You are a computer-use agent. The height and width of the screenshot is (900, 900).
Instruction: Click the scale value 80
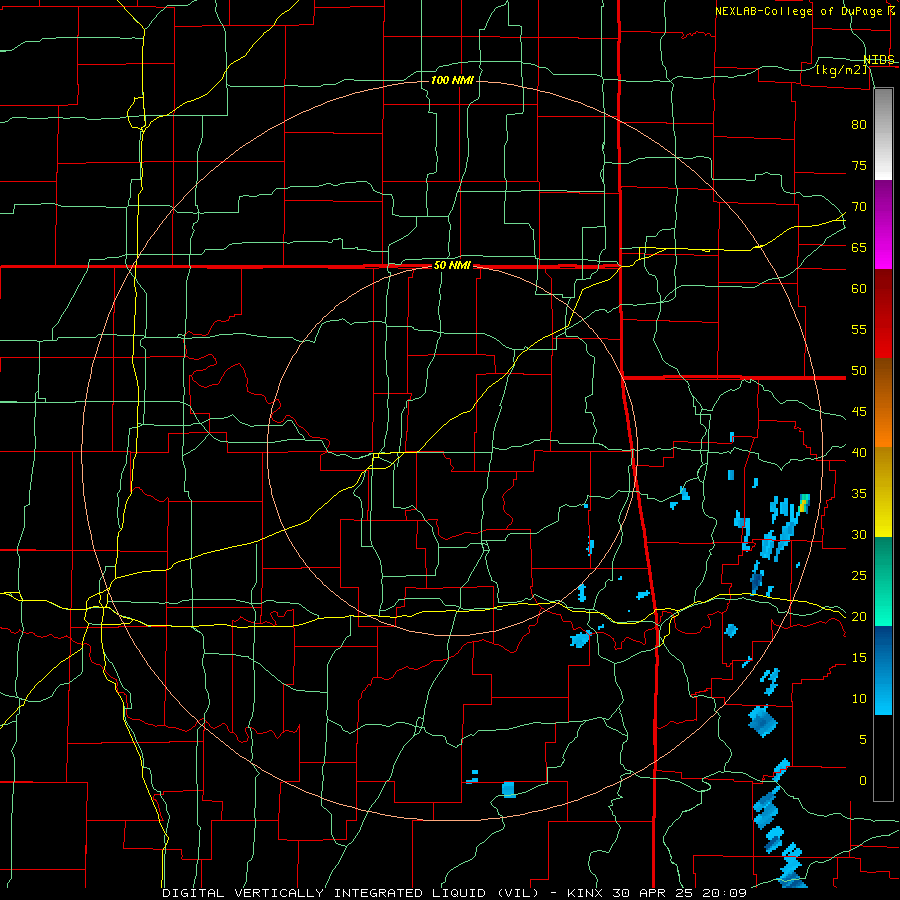coord(859,125)
